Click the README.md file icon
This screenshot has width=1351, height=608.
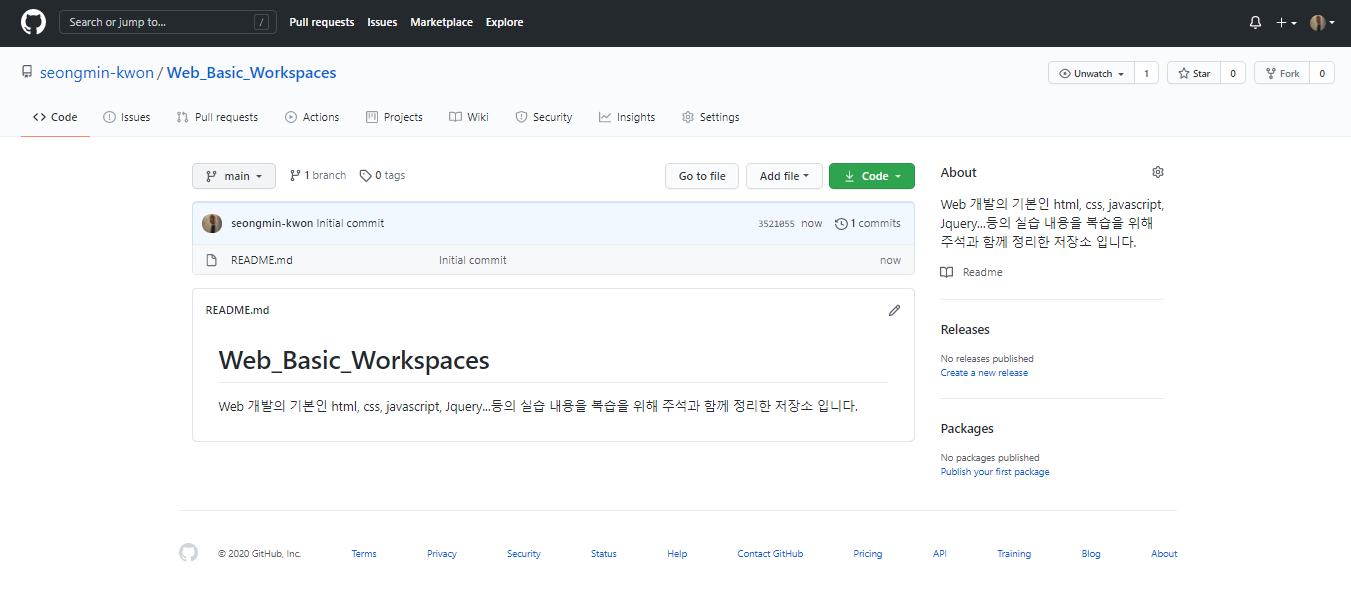coord(211,260)
